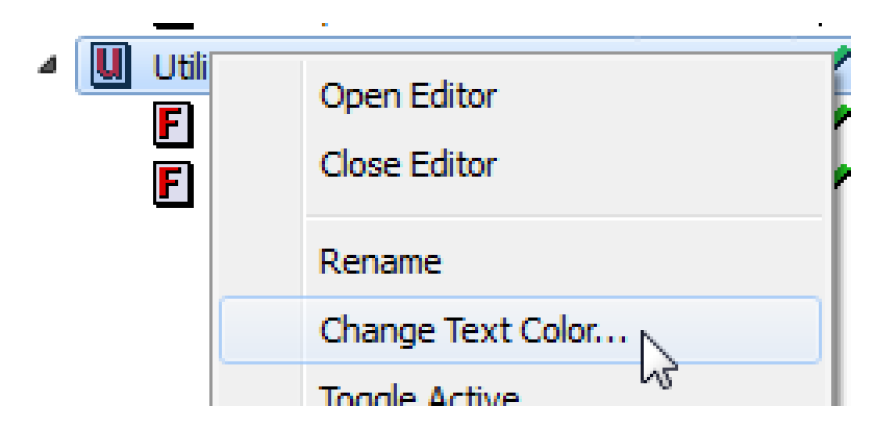
Task: Click the menu gutter left of Toggle Active
Action: pos(258,397)
